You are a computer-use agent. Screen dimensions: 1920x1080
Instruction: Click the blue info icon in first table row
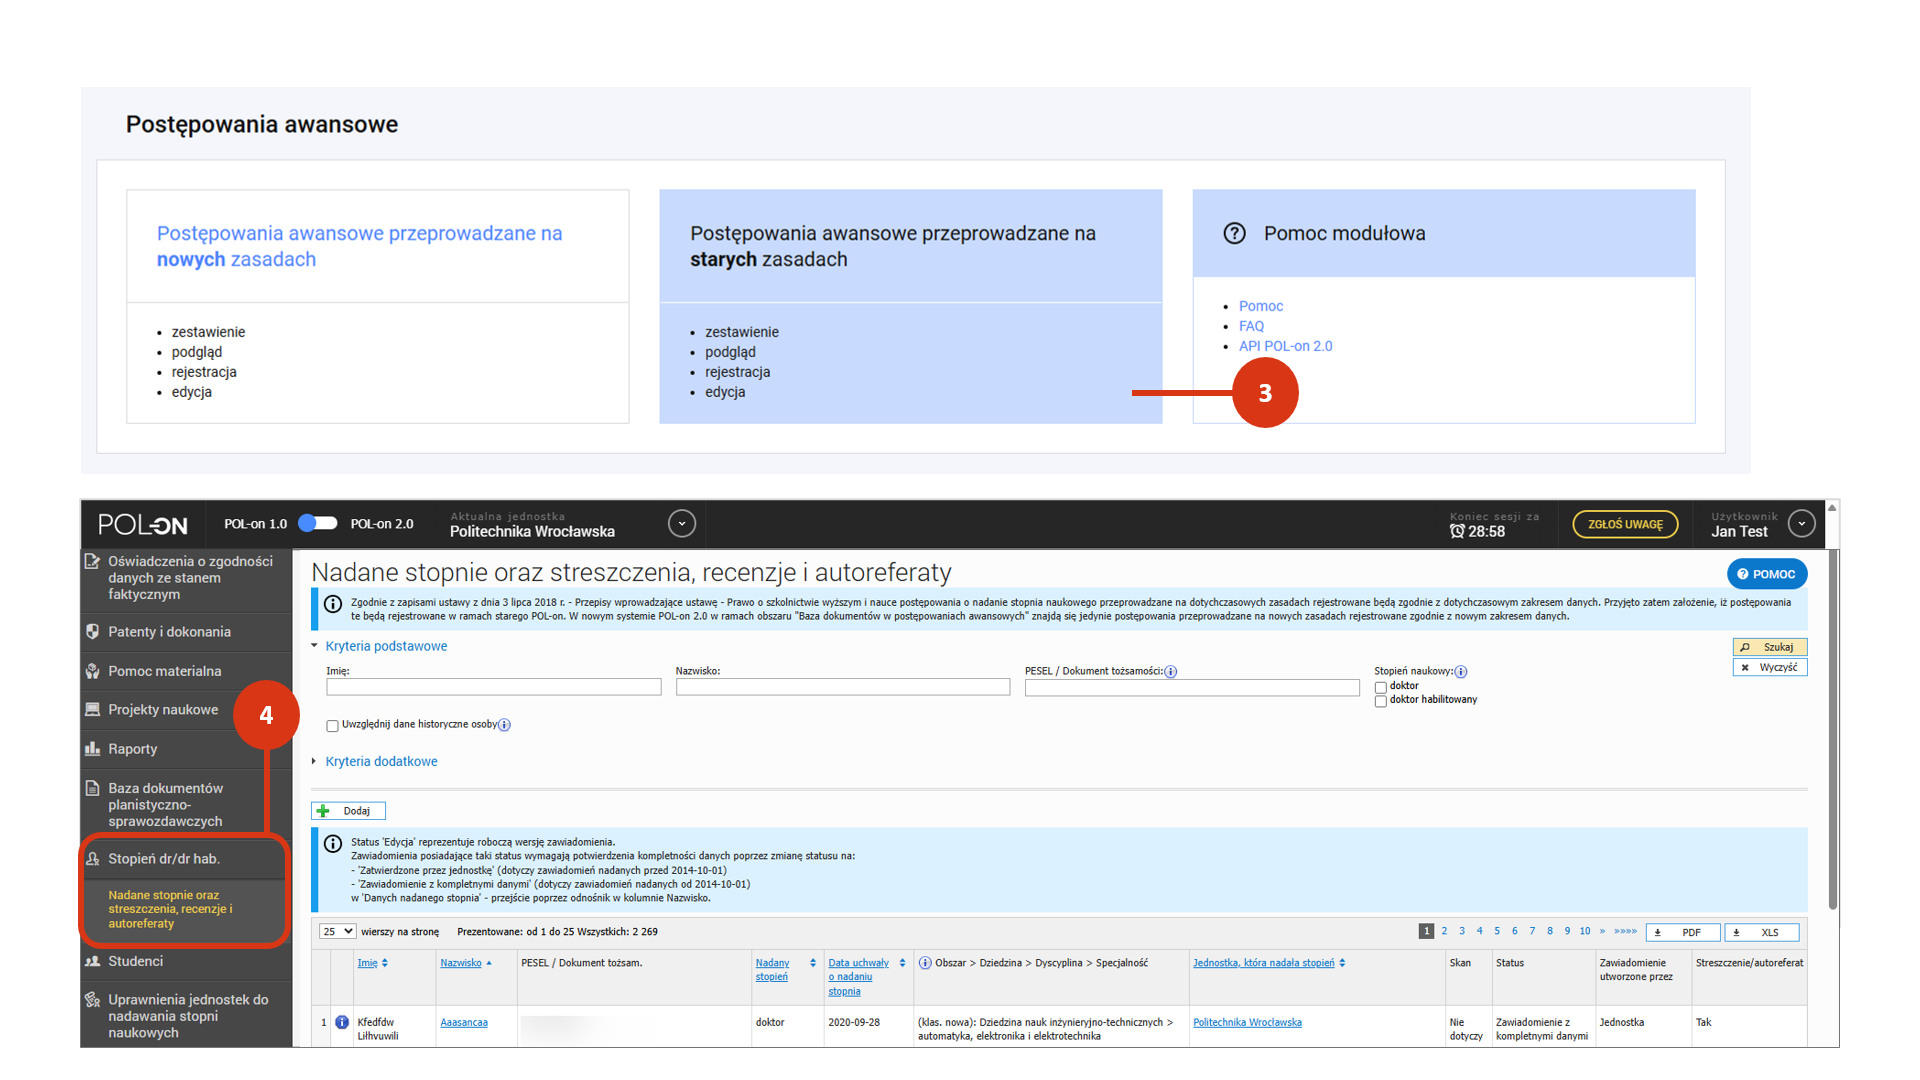click(x=342, y=1023)
